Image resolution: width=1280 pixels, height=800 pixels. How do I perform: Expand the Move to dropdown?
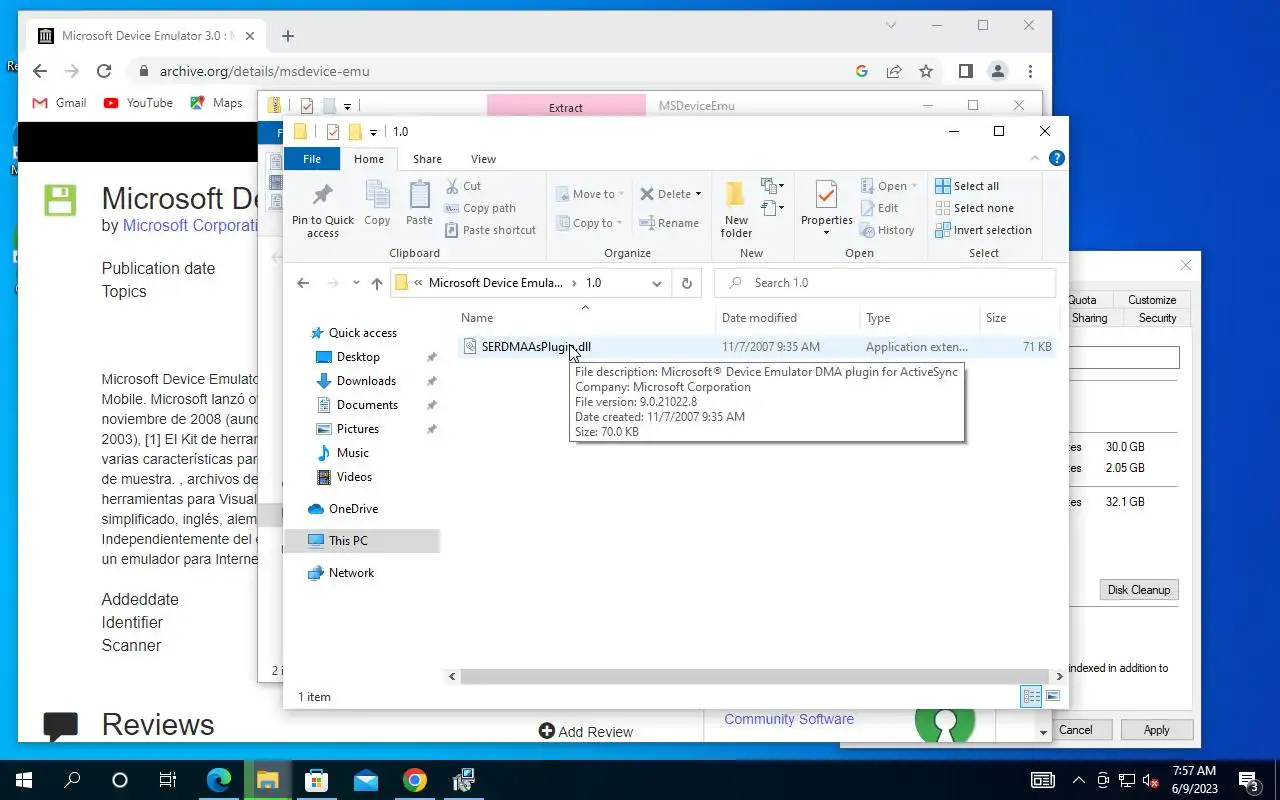(x=621, y=194)
